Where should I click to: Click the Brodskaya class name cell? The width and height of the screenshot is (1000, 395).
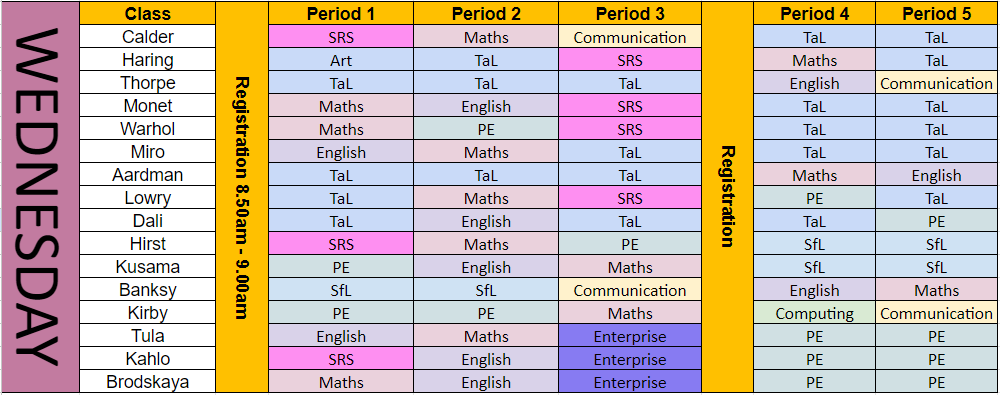click(x=147, y=382)
